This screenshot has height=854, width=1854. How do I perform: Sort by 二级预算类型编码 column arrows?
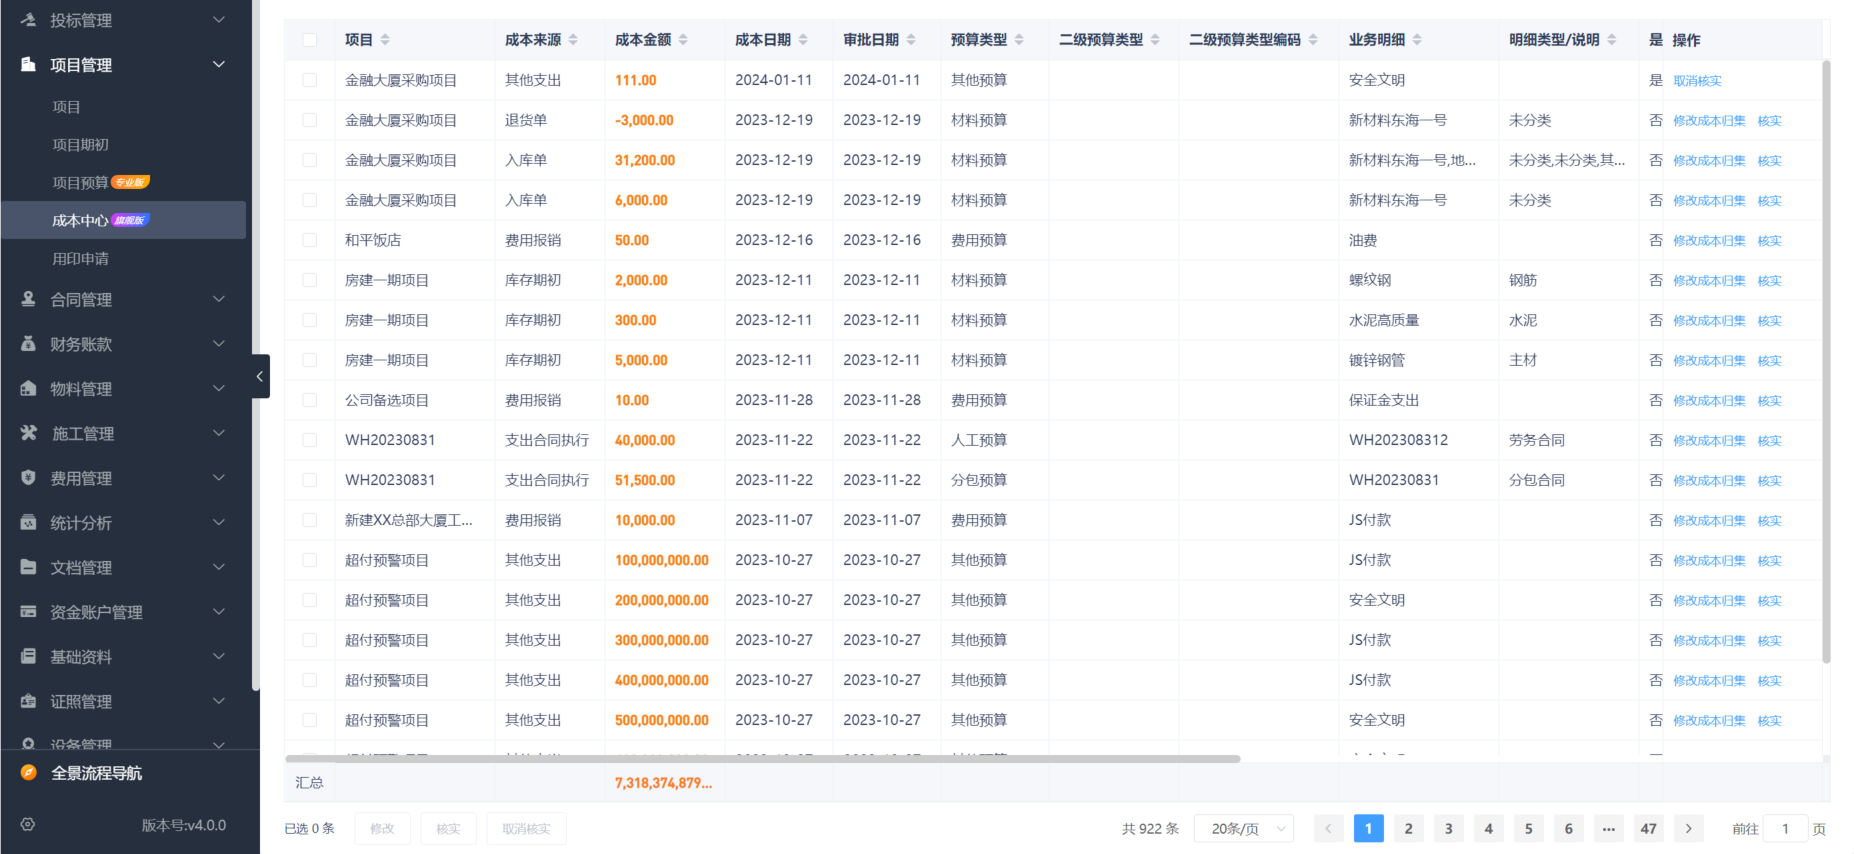pos(1313,40)
